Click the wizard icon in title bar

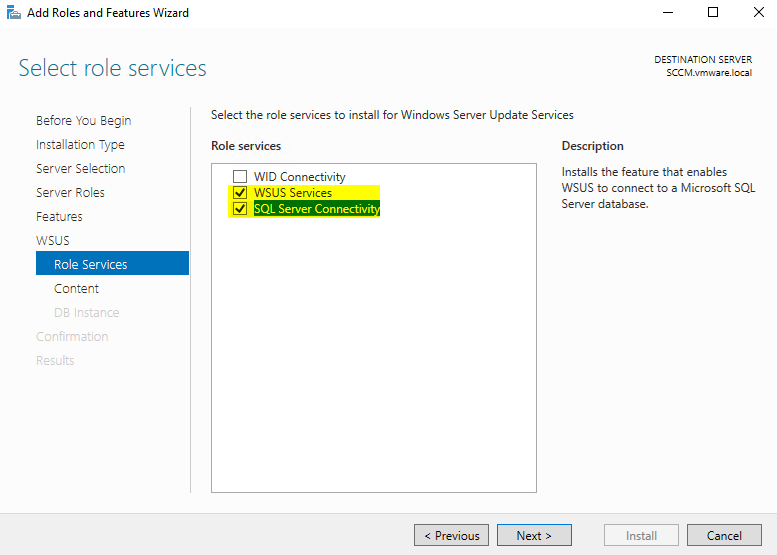point(13,13)
